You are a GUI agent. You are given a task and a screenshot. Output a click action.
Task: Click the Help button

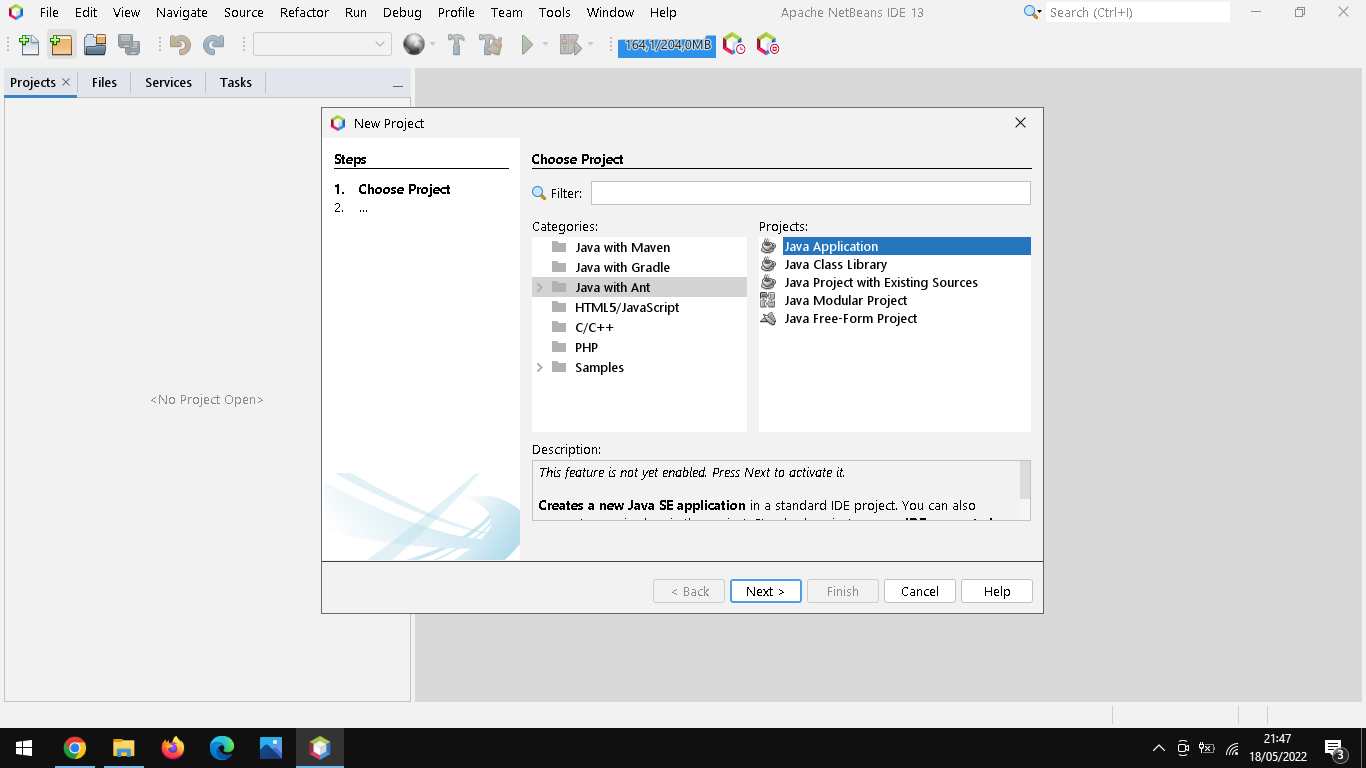(x=996, y=591)
